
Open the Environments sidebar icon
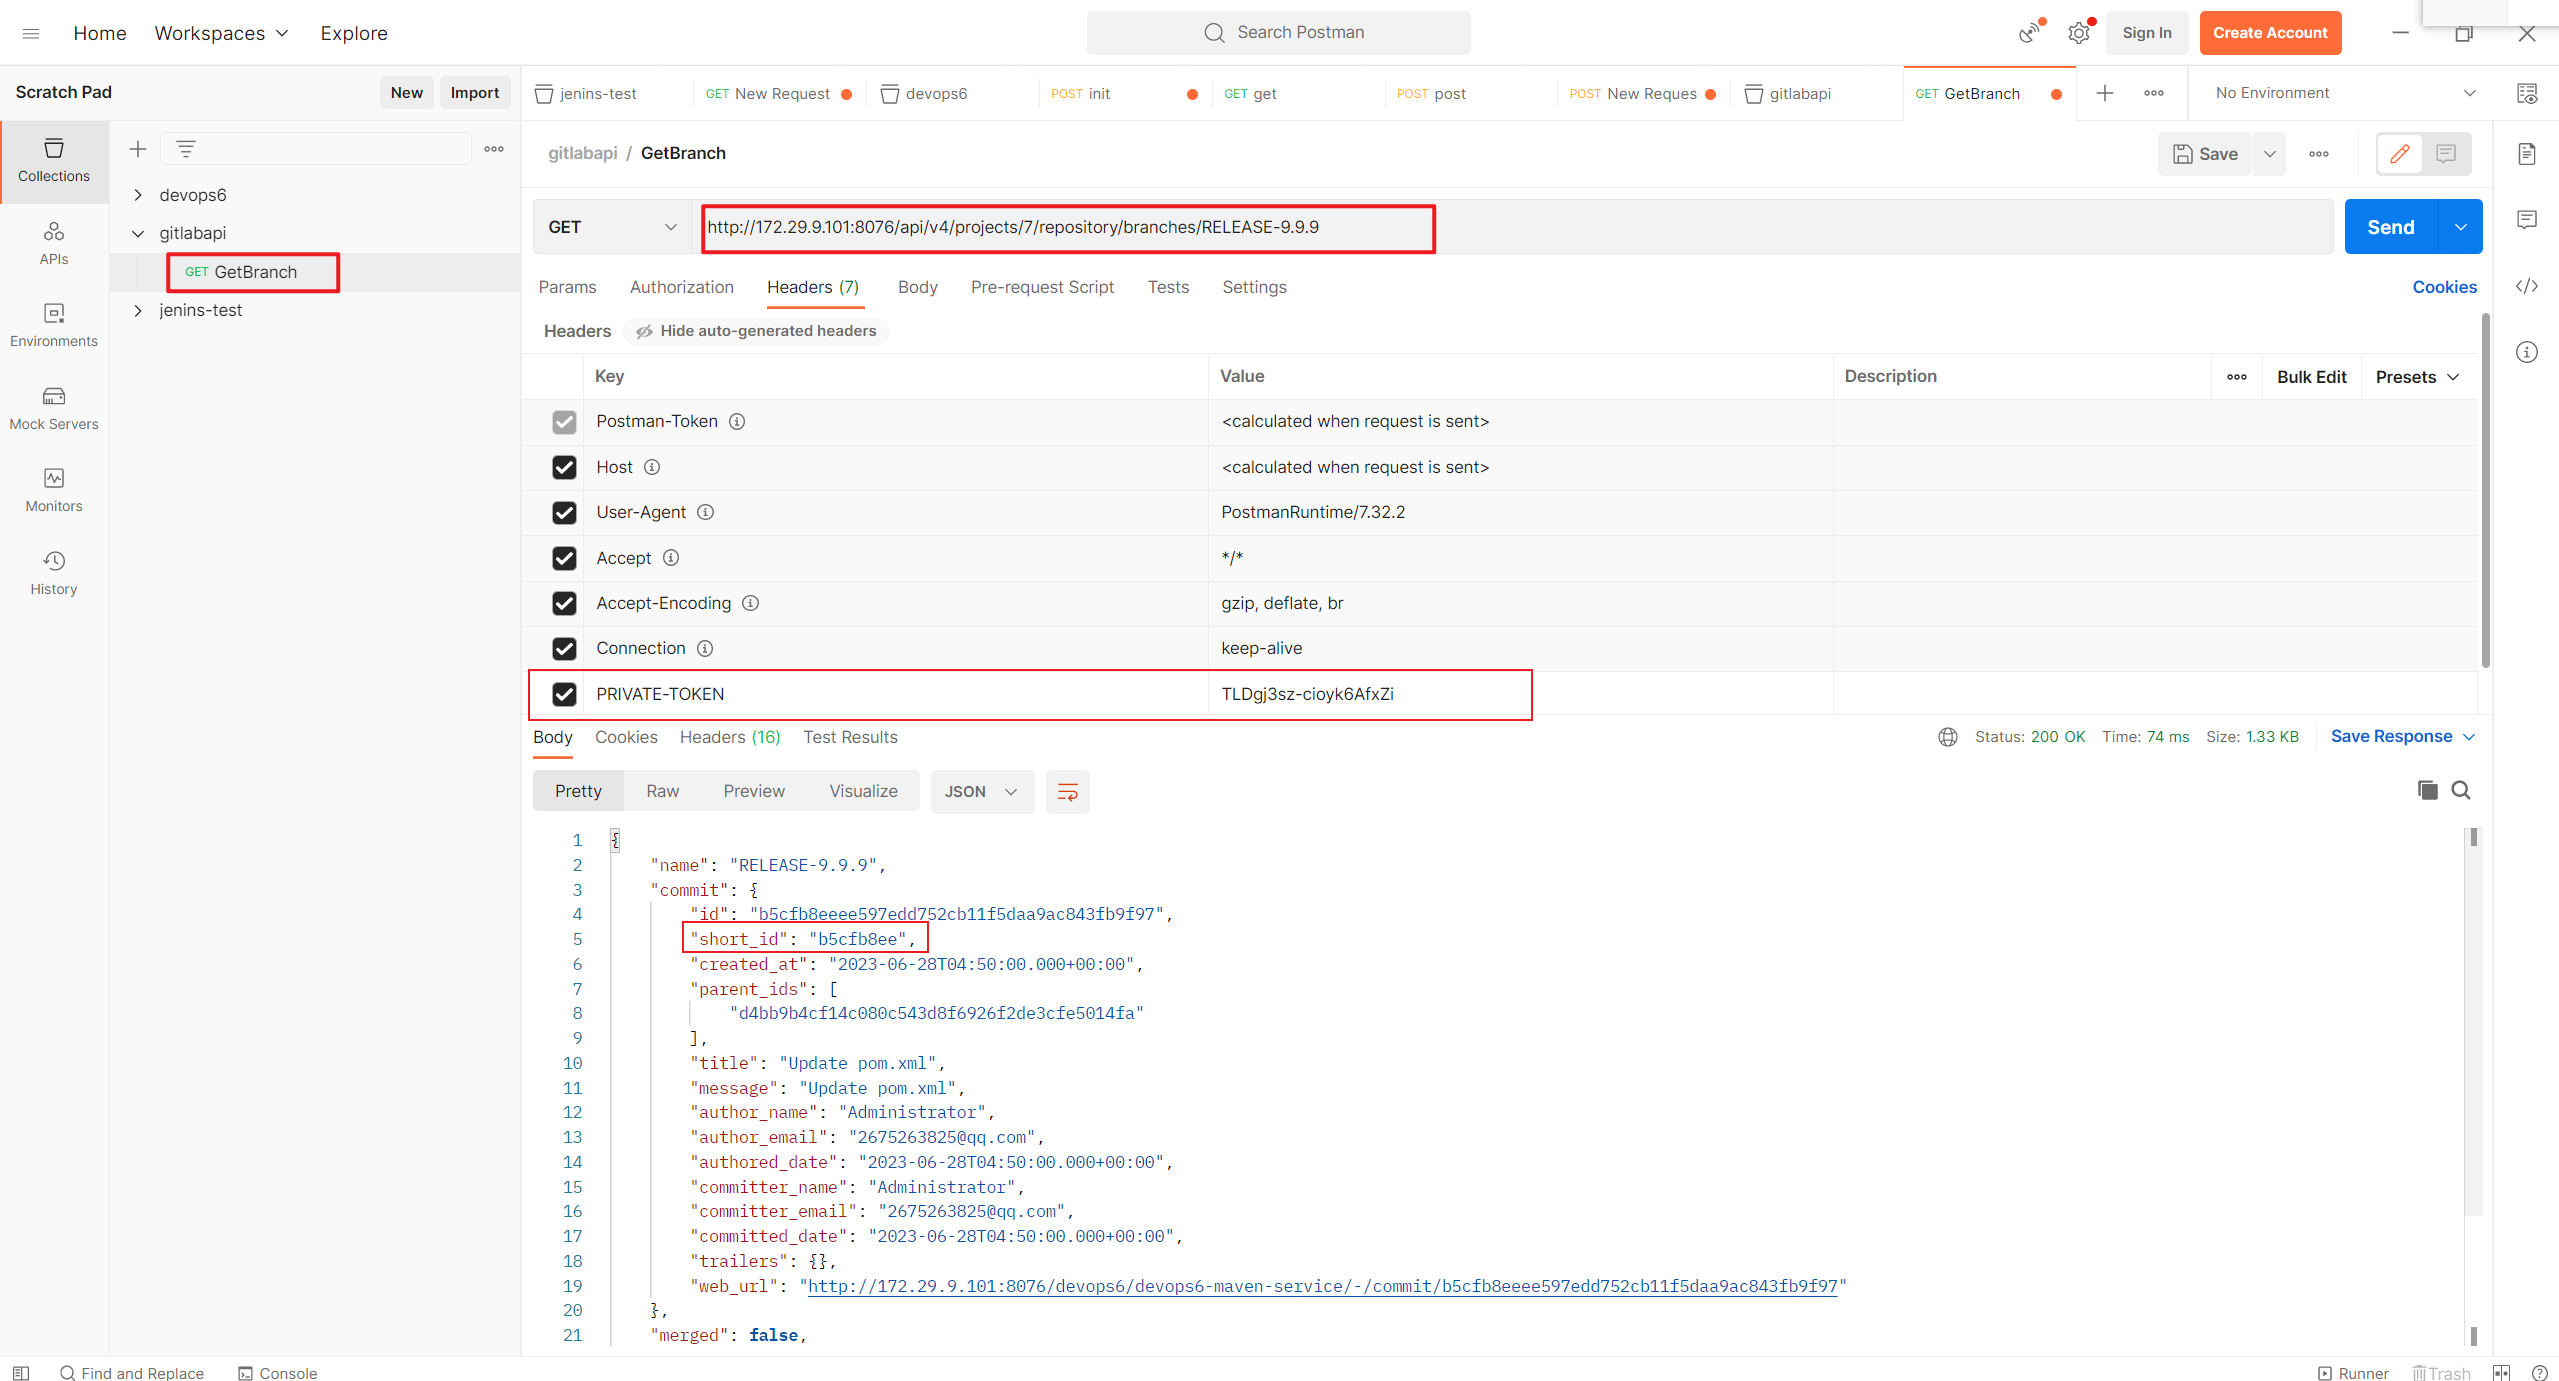pos(54,325)
